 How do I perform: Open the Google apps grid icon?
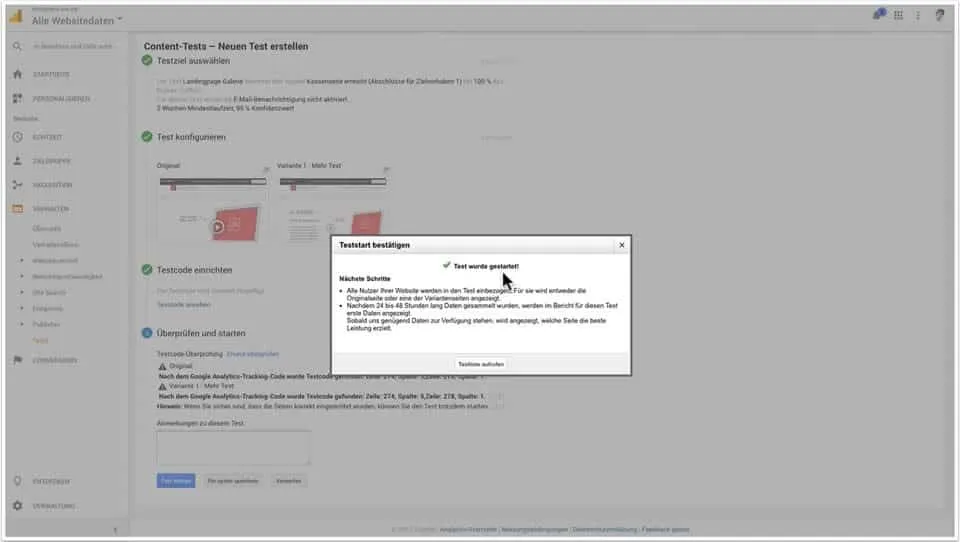tap(898, 15)
